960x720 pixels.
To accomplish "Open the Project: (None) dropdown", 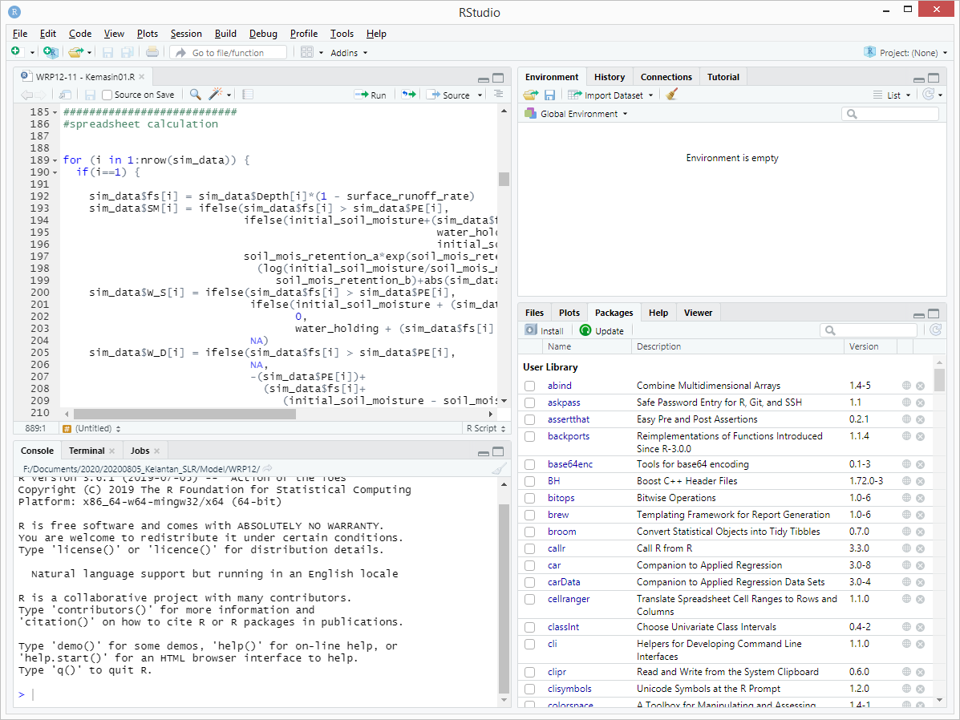I will click(x=907, y=53).
